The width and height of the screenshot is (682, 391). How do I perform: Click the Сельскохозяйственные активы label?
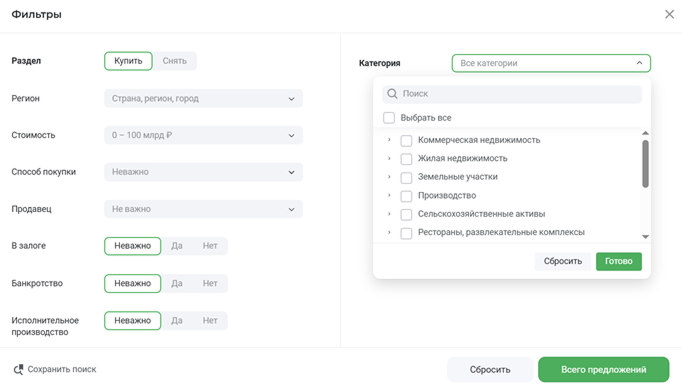[481, 214]
